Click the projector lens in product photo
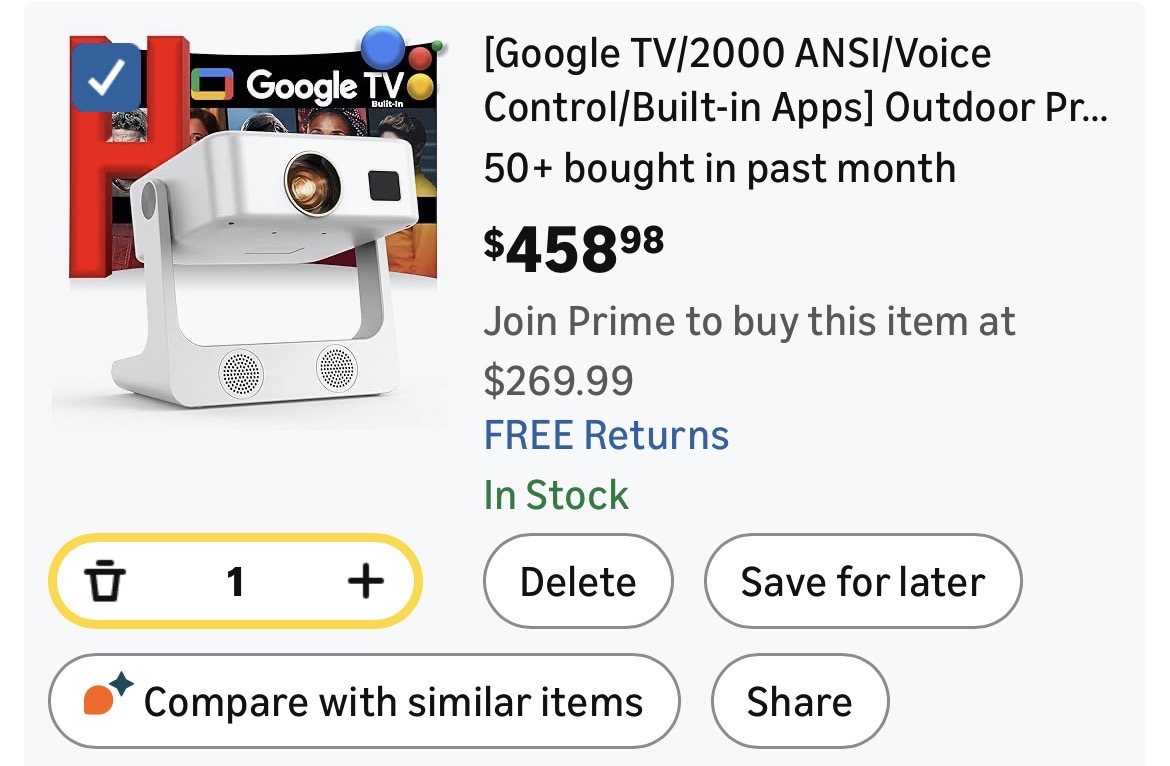 tap(306, 182)
